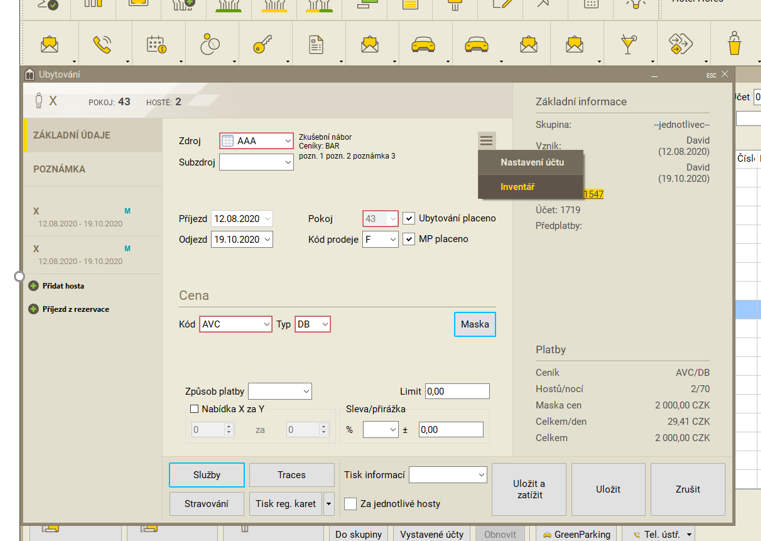Choose Nastavení účtu in the popup menu
The height and width of the screenshot is (541, 761).
[x=532, y=162]
